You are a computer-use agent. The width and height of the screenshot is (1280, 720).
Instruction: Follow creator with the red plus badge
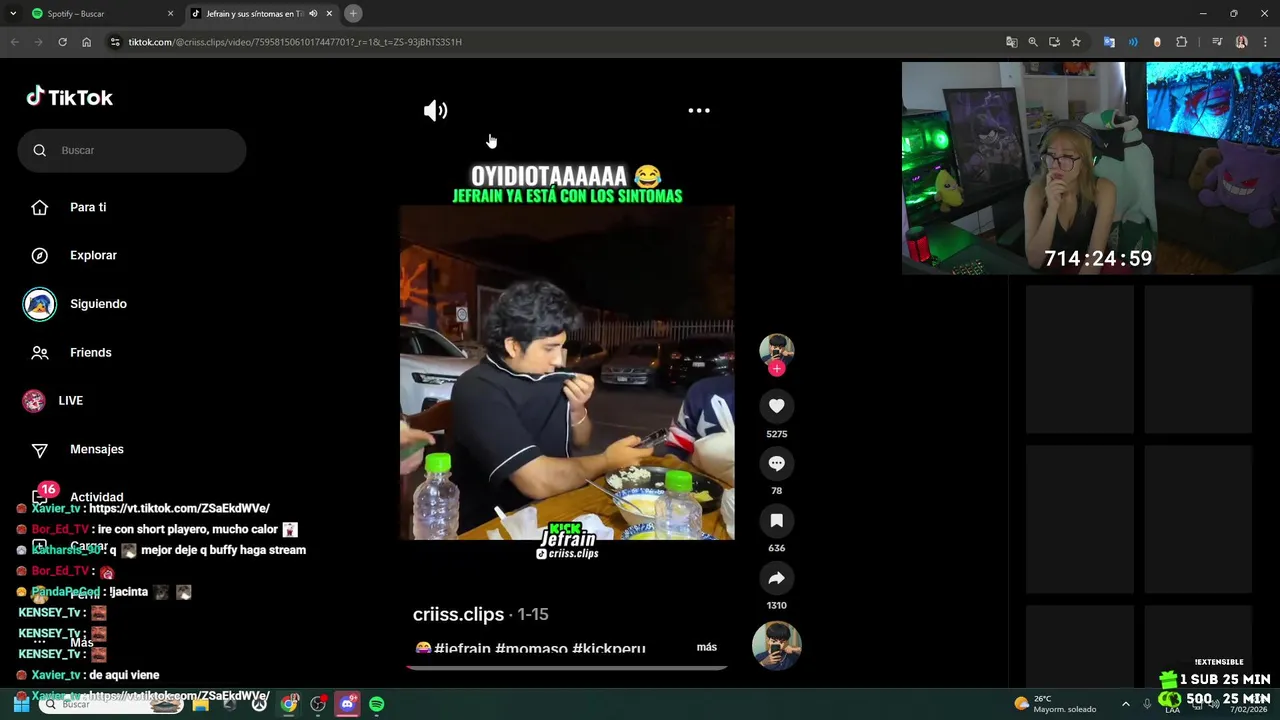(x=777, y=368)
